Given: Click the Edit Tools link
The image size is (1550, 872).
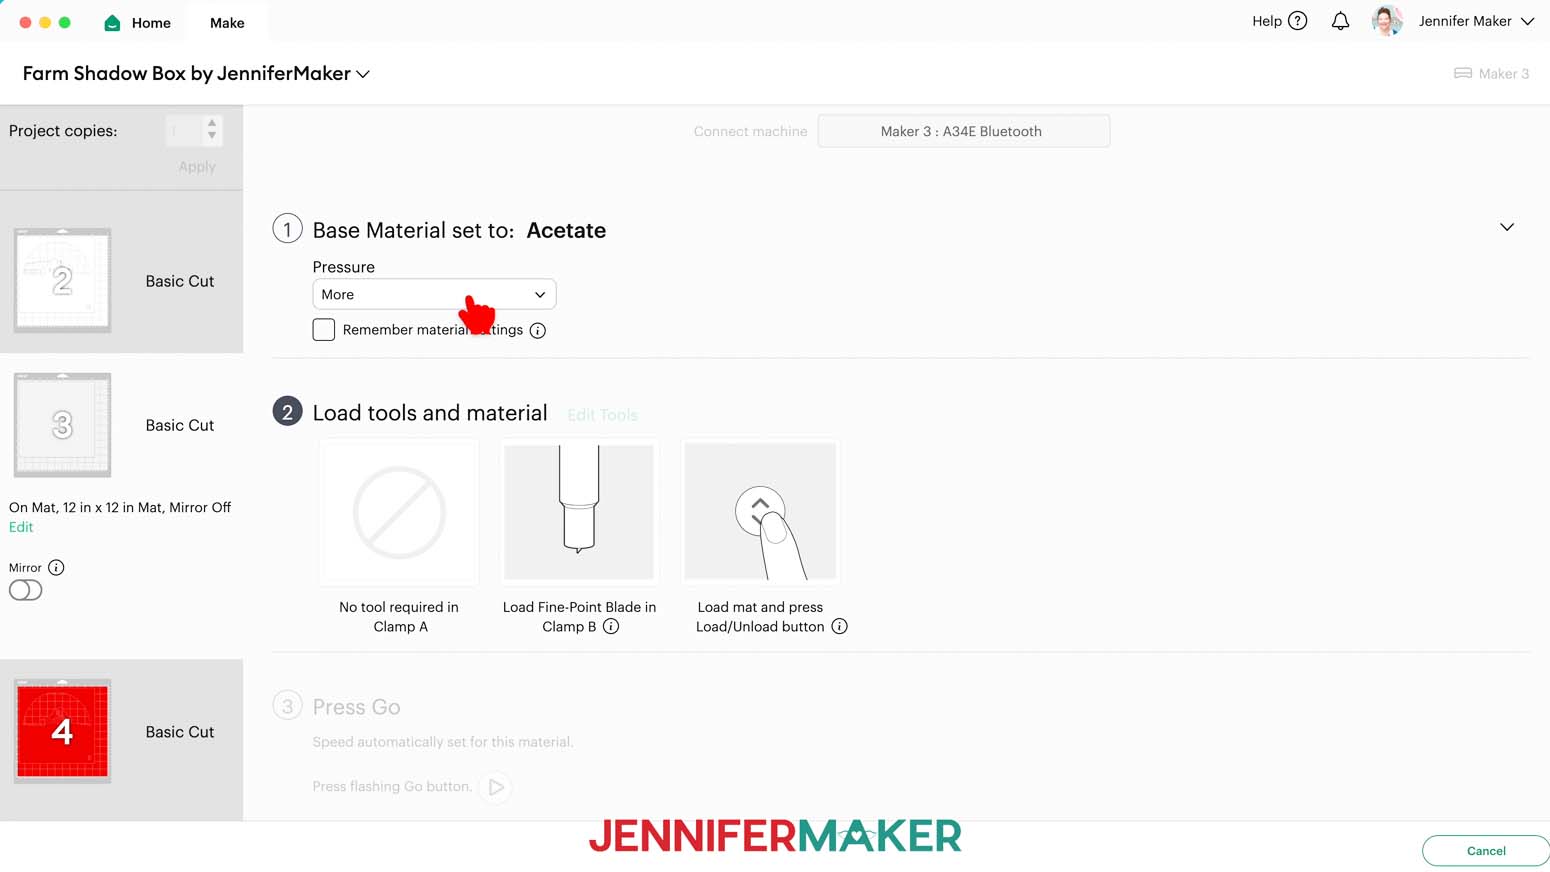Looking at the screenshot, I should tap(602, 415).
